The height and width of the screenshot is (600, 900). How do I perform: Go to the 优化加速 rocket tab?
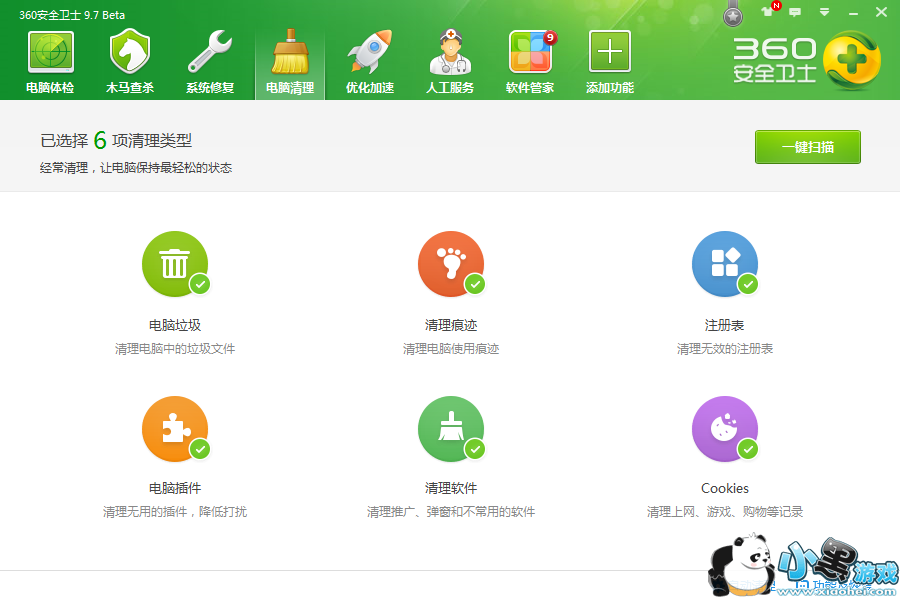tap(370, 61)
